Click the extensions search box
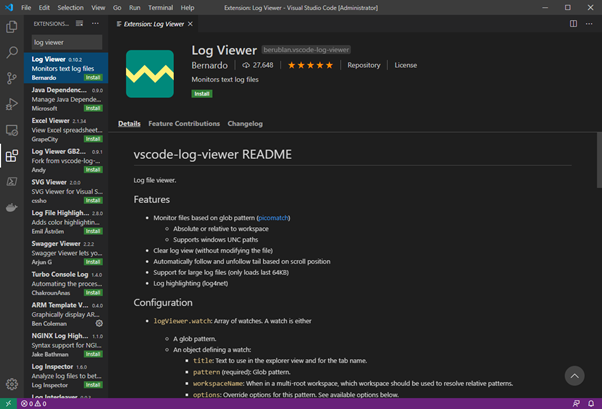 (x=66, y=42)
